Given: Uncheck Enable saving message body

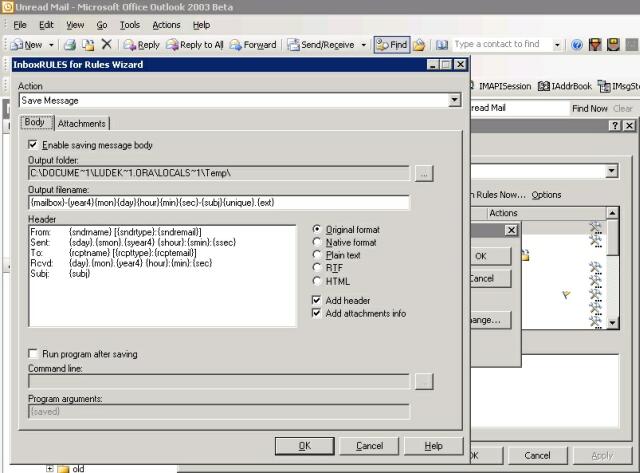Looking at the screenshot, I should click(34, 145).
